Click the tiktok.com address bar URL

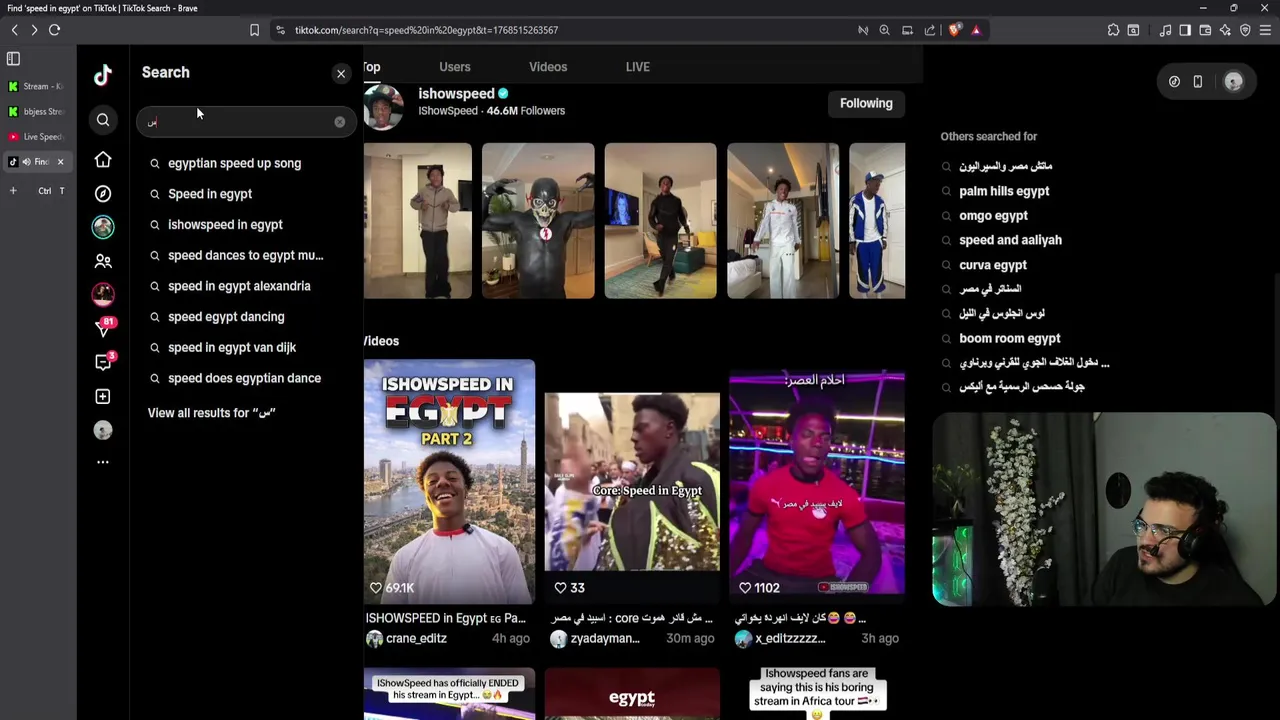click(x=426, y=30)
